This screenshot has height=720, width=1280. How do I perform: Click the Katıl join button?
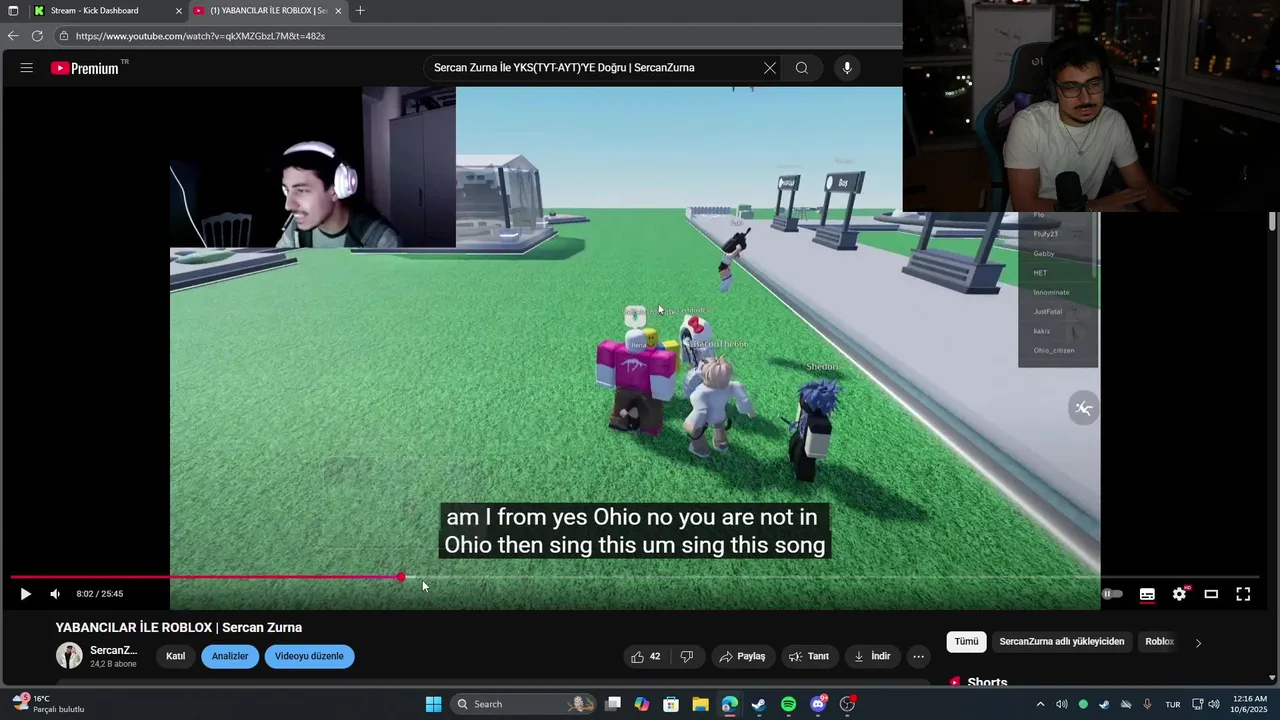[x=176, y=656]
